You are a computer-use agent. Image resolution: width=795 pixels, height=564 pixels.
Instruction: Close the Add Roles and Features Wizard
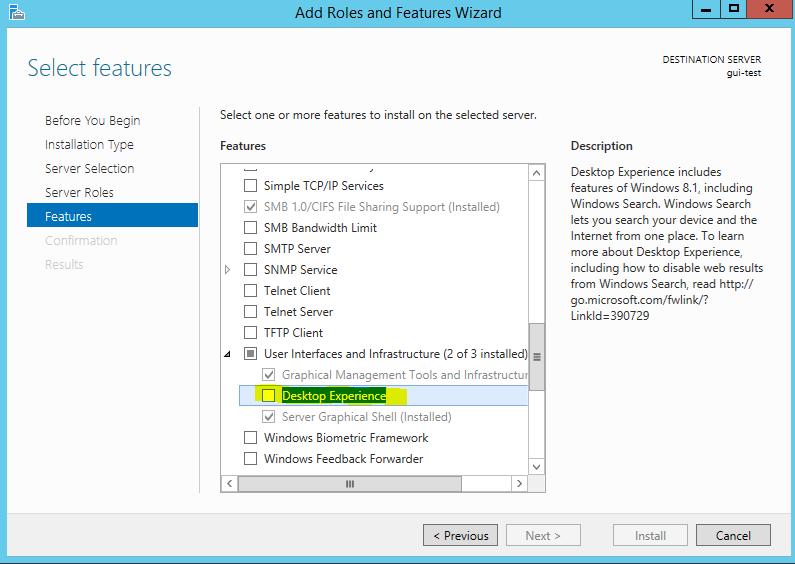point(769,9)
